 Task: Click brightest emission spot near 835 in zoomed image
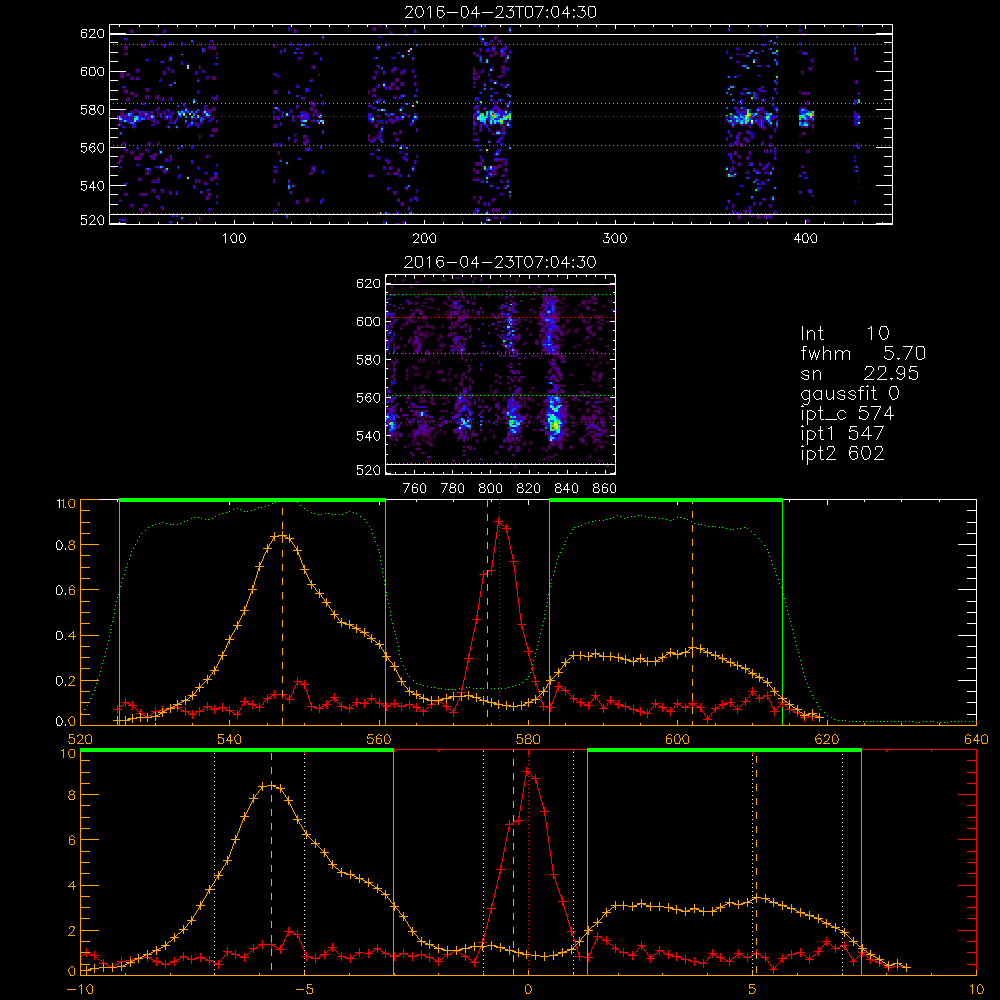point(555,425)
